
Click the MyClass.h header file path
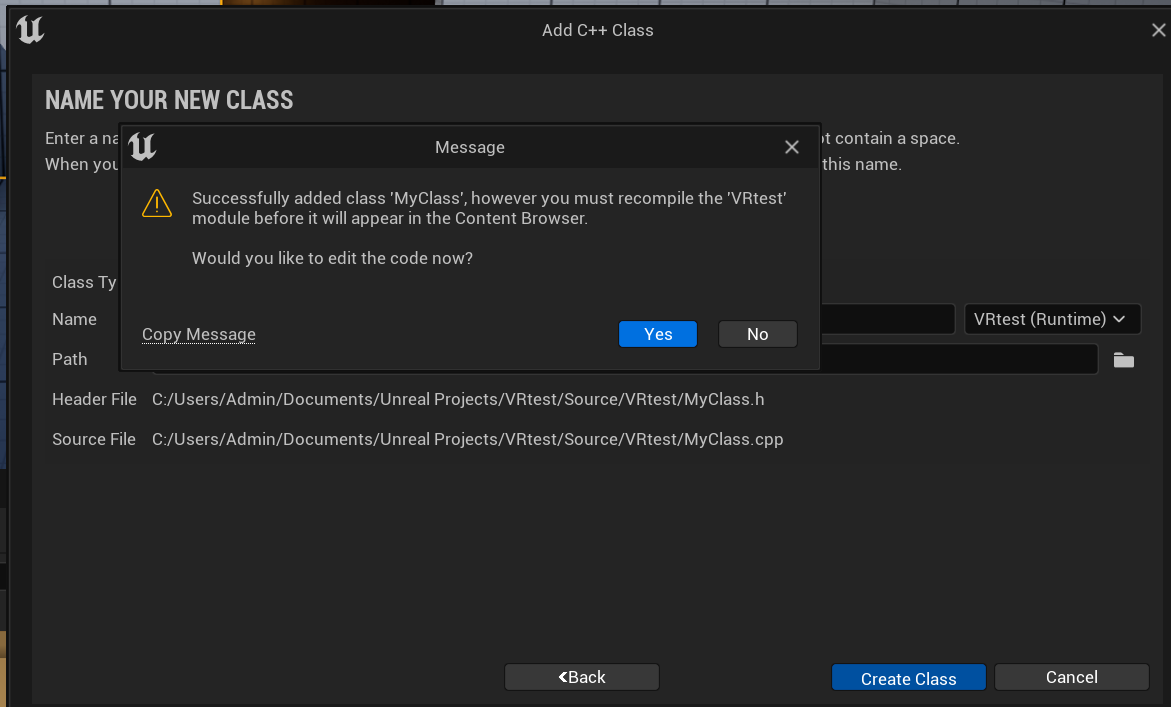(458, 400)
